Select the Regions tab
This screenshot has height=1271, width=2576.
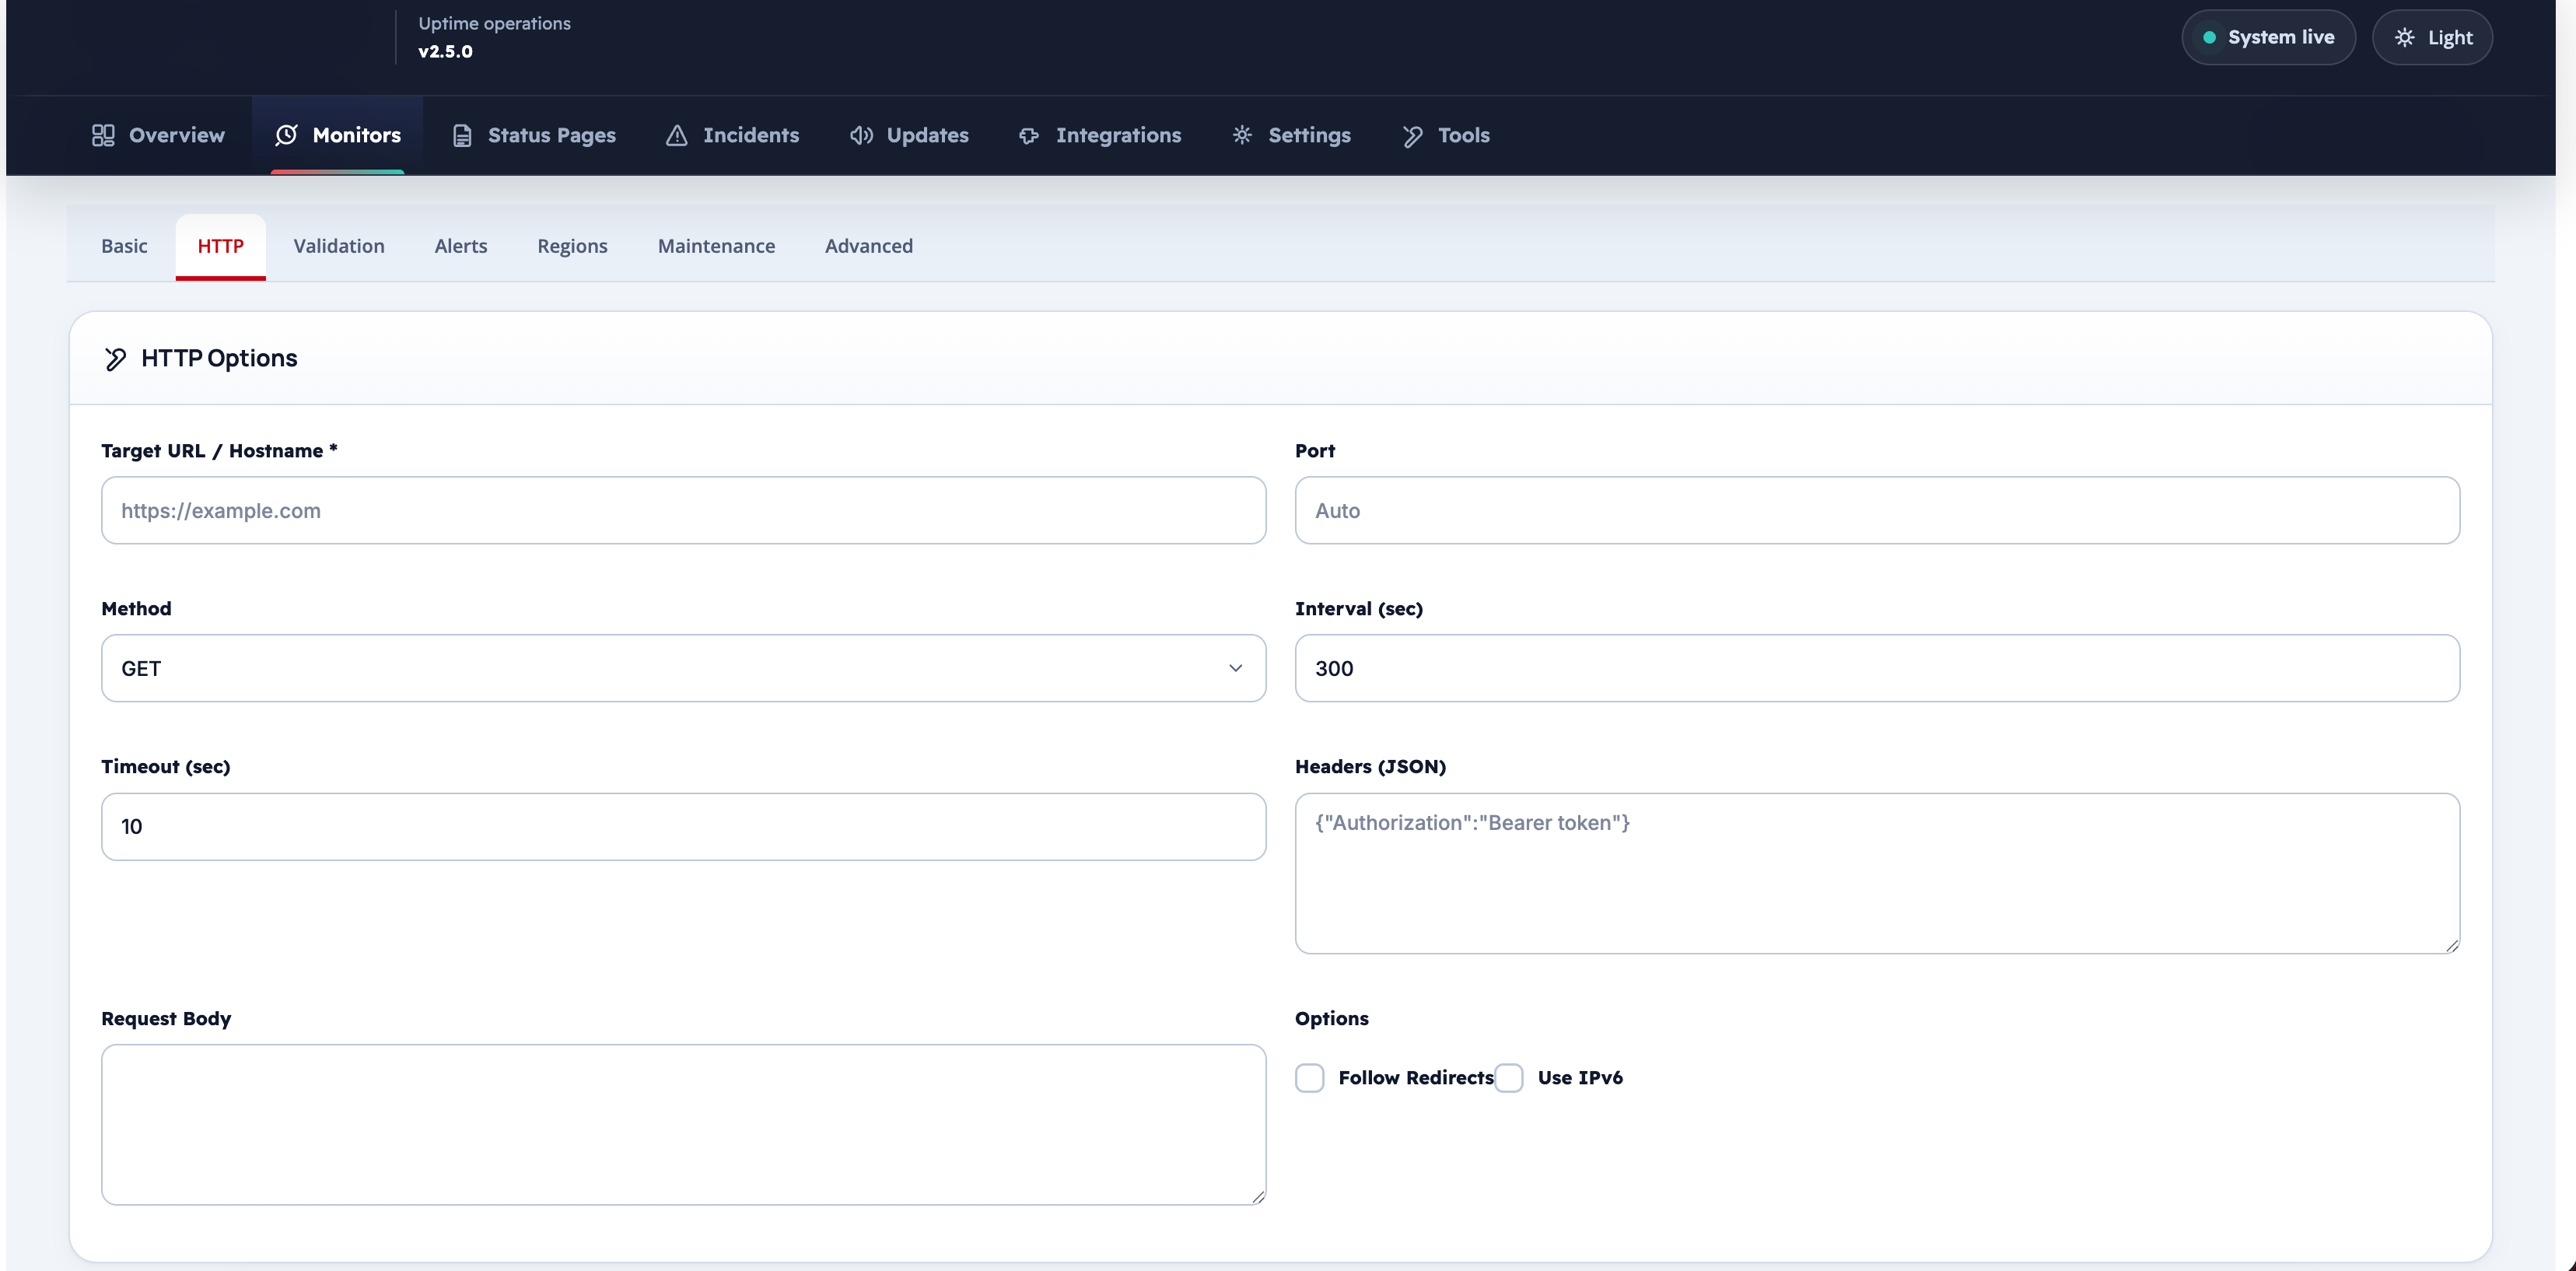tap(572, 246)
